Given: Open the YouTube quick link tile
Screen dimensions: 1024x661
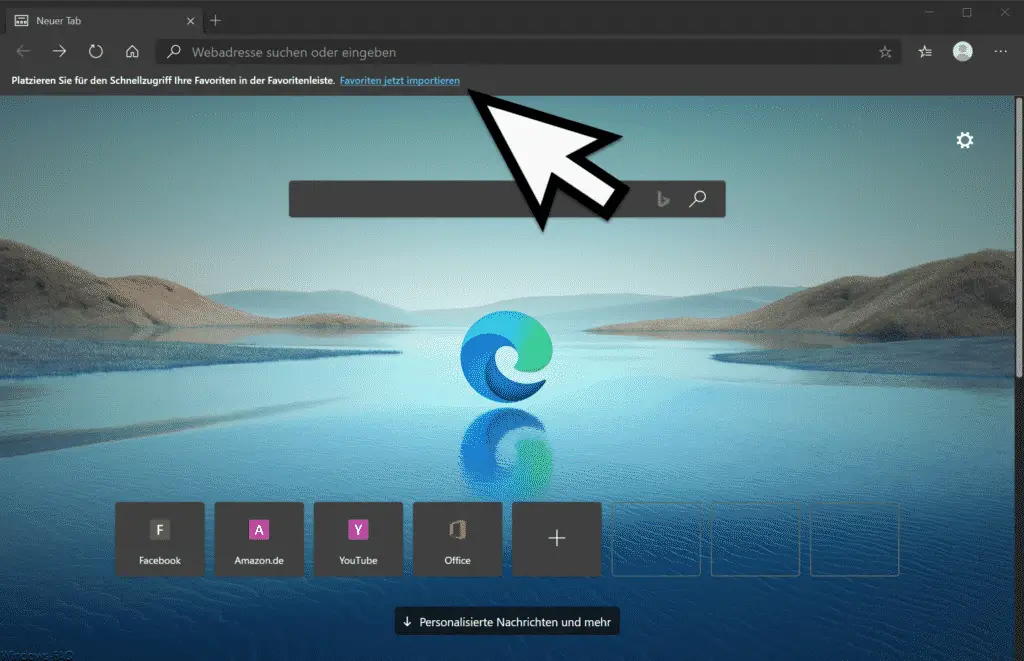Looking at the screenshot, I should (x=359, y=539).
